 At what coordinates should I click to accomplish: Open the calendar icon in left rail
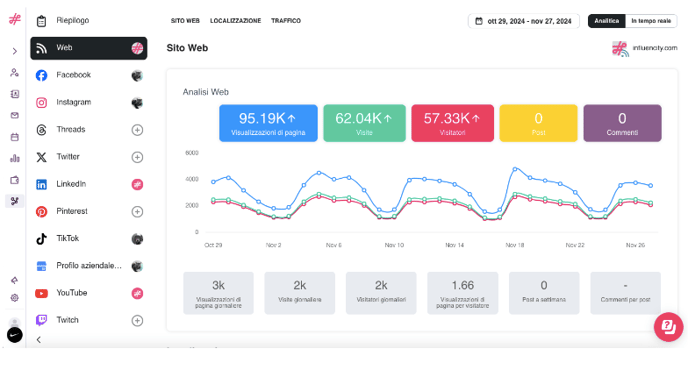(14, 137)
